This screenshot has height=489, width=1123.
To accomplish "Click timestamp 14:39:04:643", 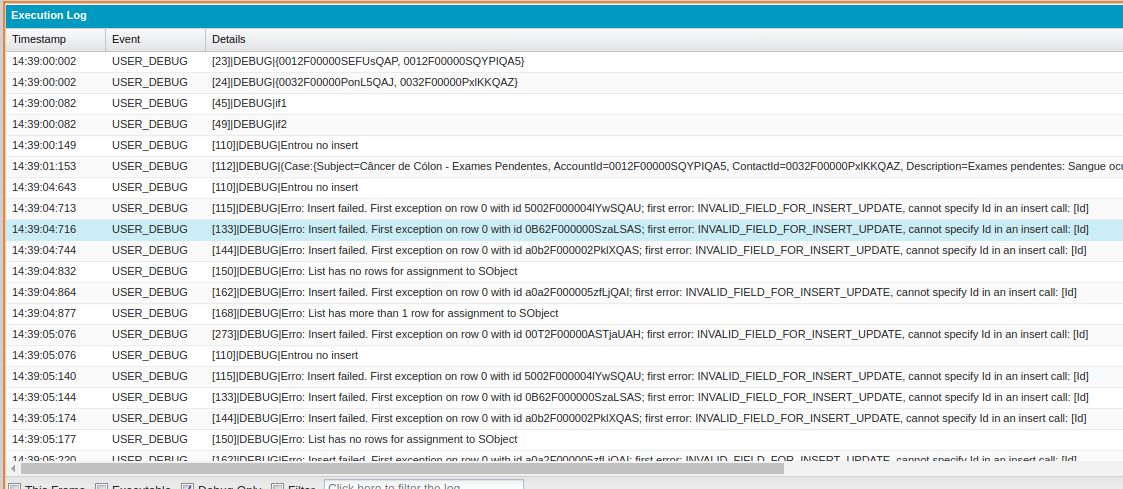I will [x=44, y=188].
